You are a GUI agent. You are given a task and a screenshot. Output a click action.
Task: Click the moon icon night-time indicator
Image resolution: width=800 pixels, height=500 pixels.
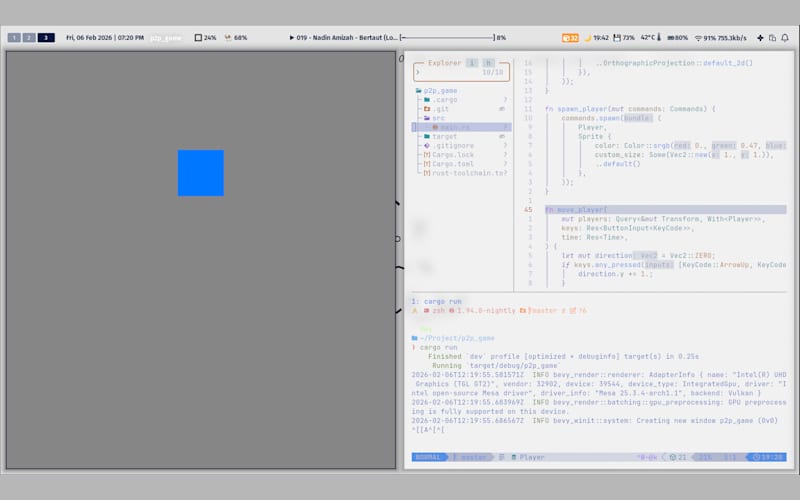tap(587, 38)
